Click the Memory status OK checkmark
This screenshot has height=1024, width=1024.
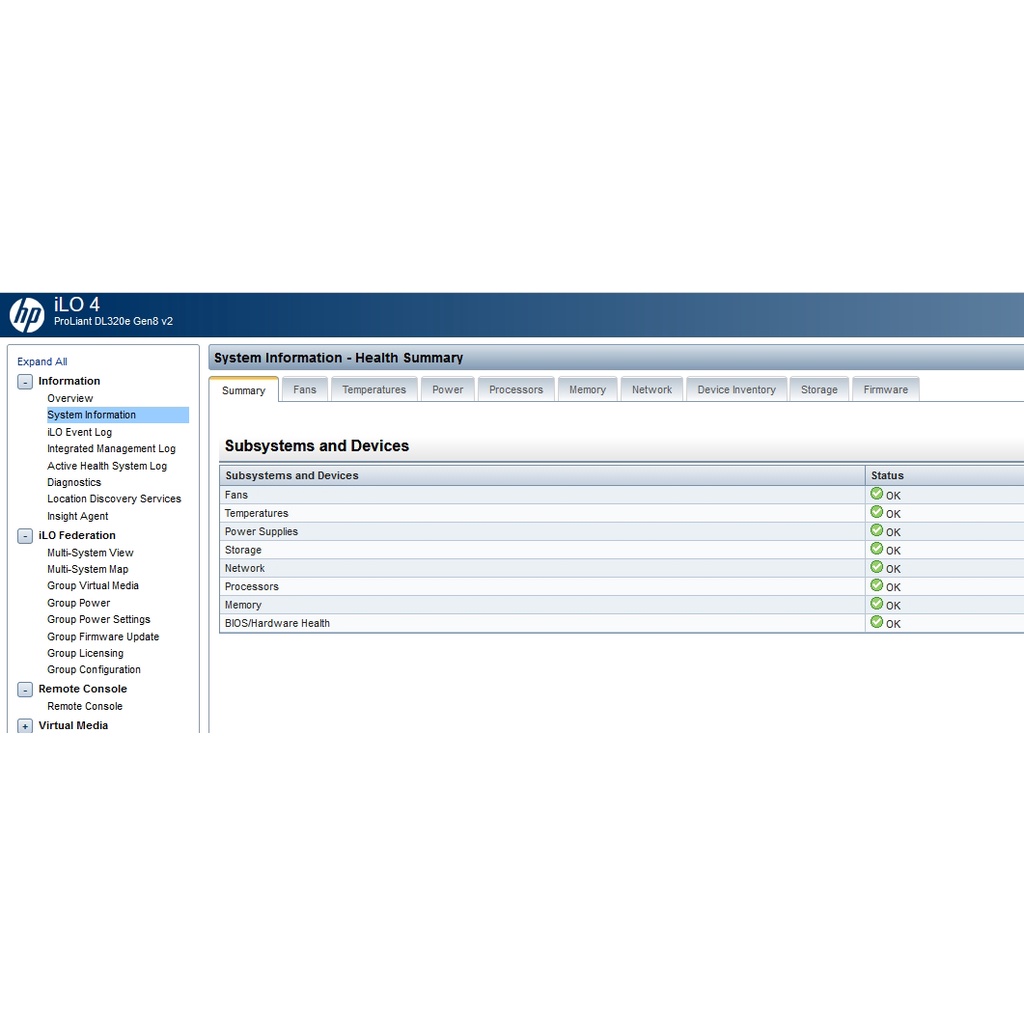pos(877,604)
